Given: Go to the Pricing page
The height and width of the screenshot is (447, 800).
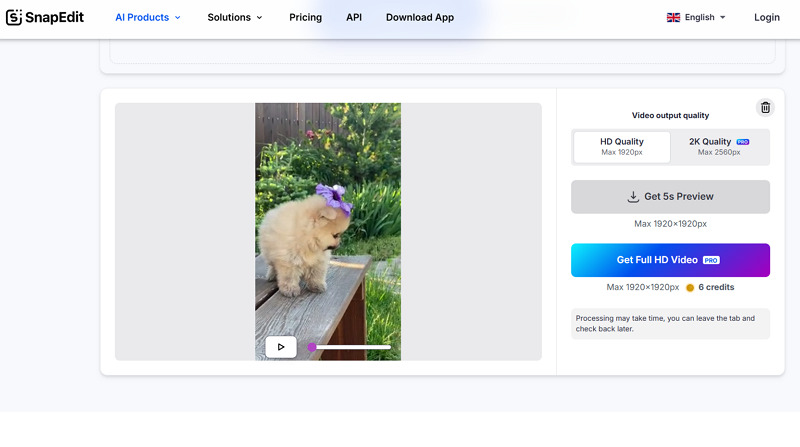Looking at the screenshot, I should point(305,18).
